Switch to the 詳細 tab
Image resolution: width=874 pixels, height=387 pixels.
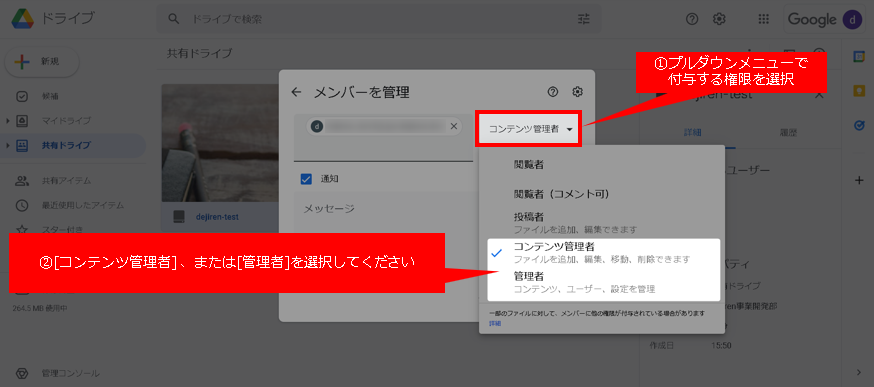click(x=692, y=133)
